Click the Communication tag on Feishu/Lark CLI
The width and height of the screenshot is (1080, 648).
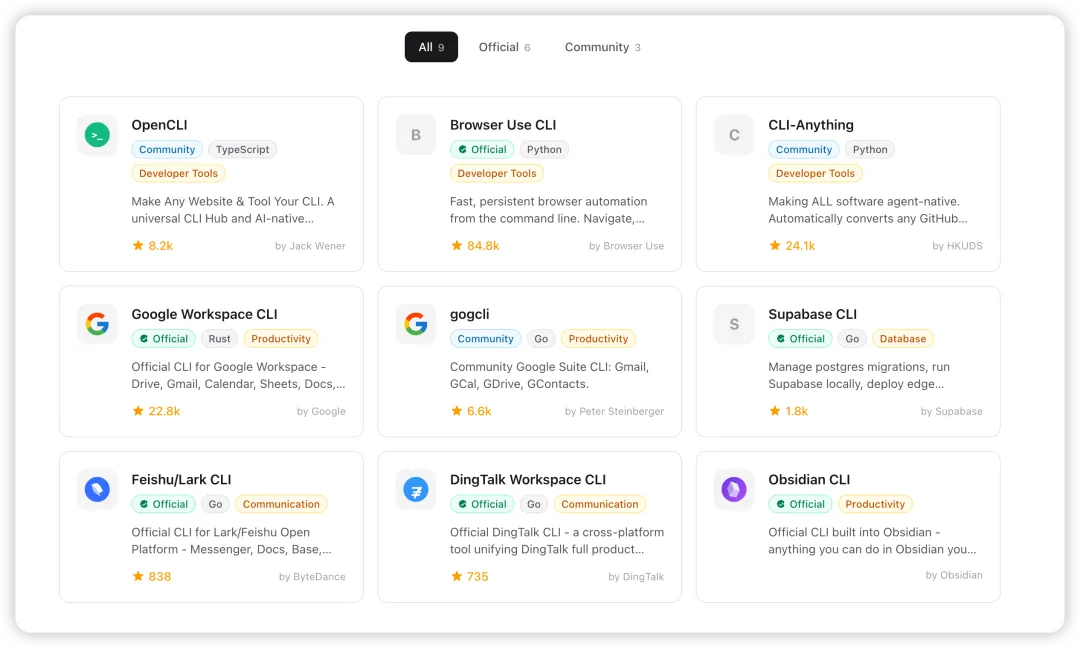(281, 504)
